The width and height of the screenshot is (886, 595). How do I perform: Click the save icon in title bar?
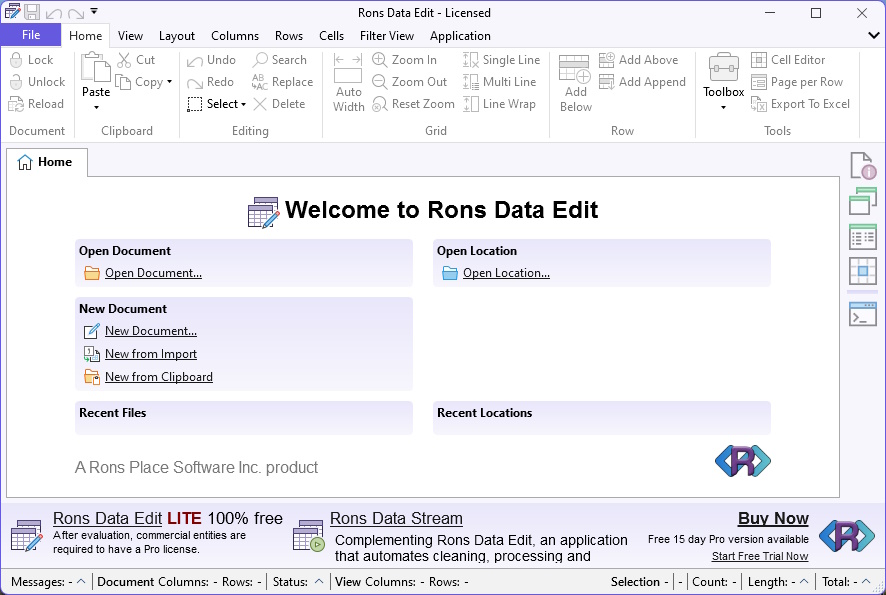pyautogui.click(x=32, y=12)
